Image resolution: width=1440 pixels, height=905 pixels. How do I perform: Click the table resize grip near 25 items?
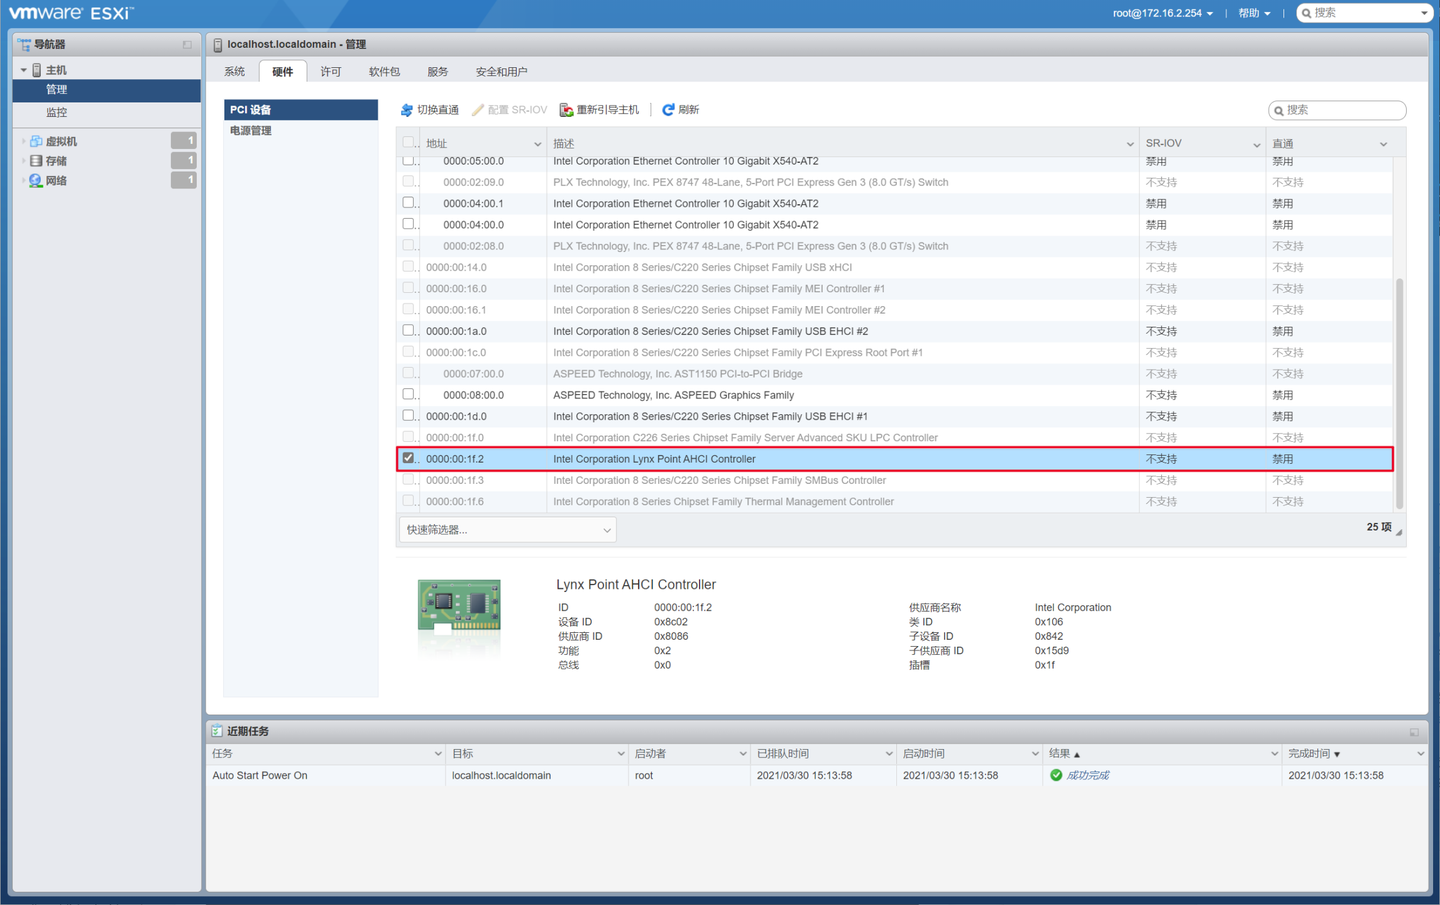(x=1399, y=532)
